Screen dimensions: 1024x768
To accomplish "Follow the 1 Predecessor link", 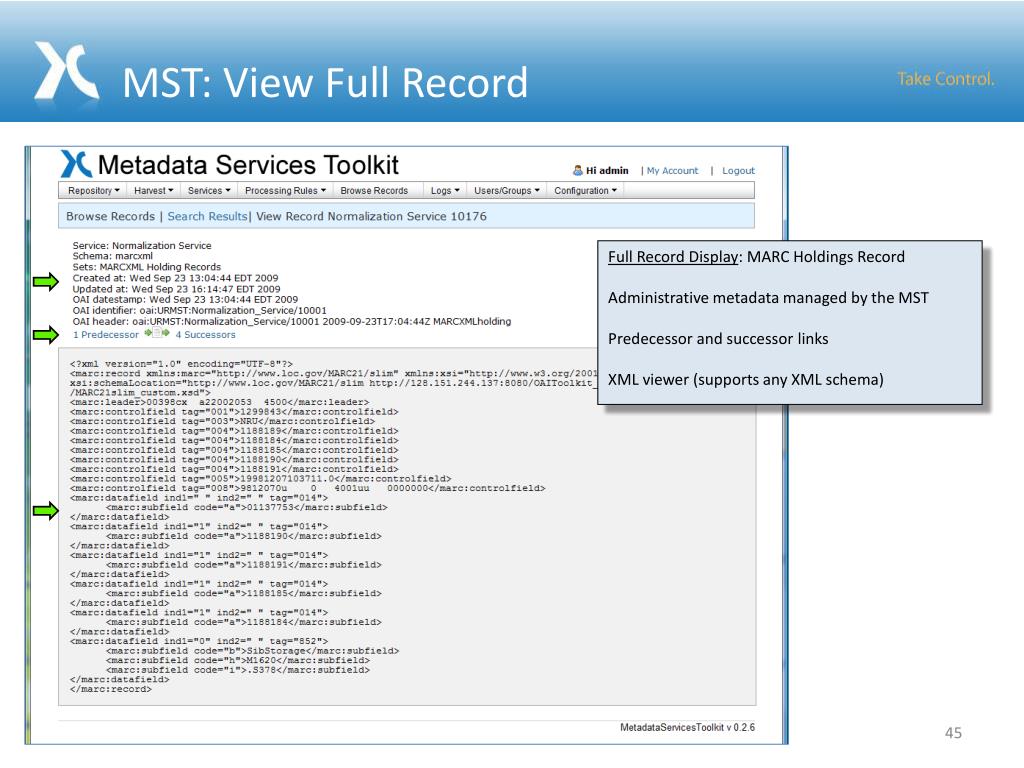I will [106, 334].
